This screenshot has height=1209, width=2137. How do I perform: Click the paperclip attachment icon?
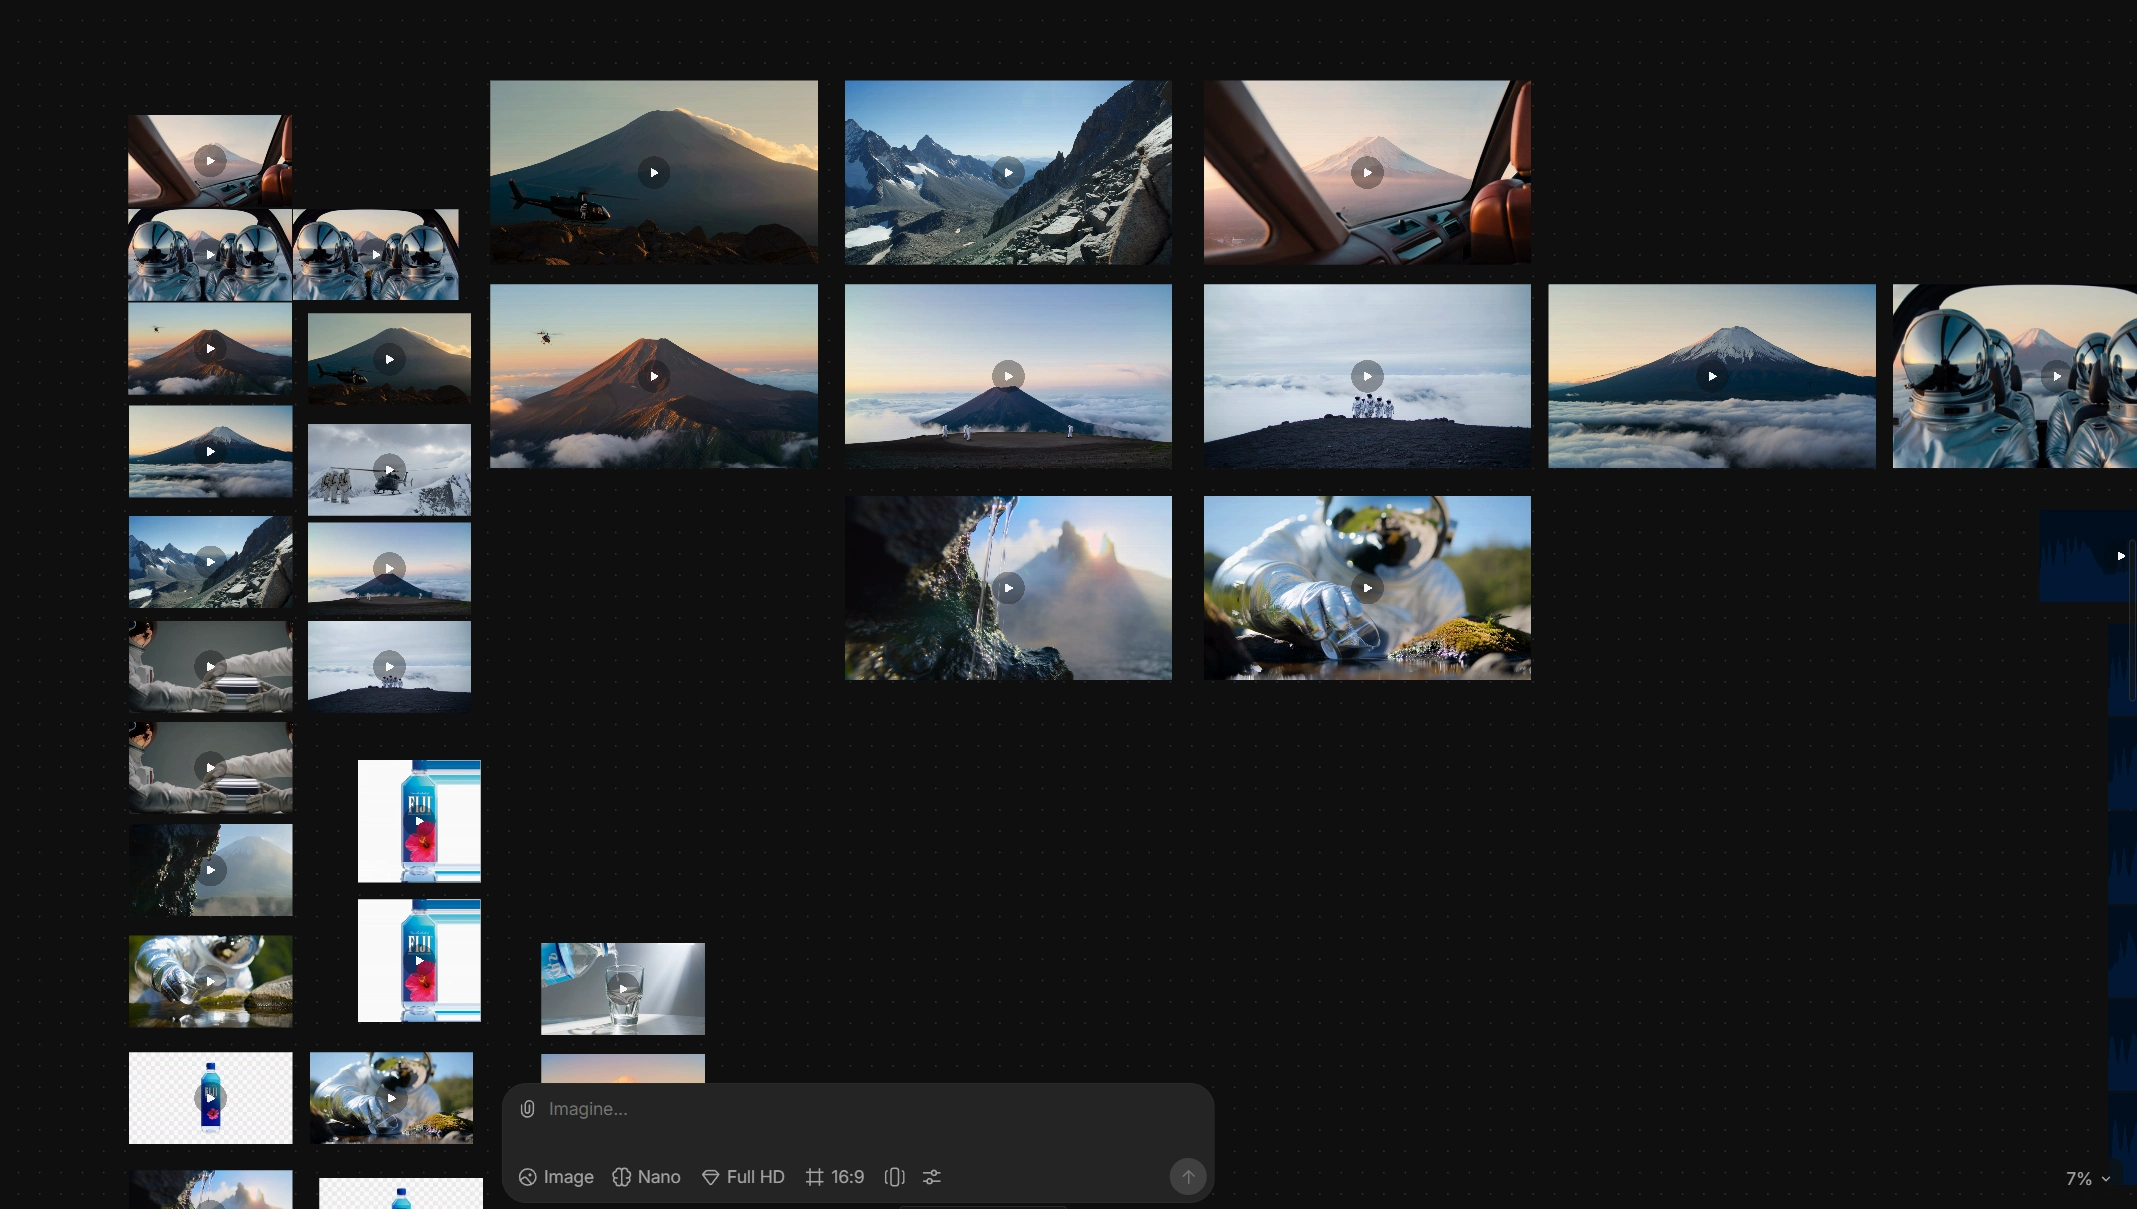(x=527, y=1109)
